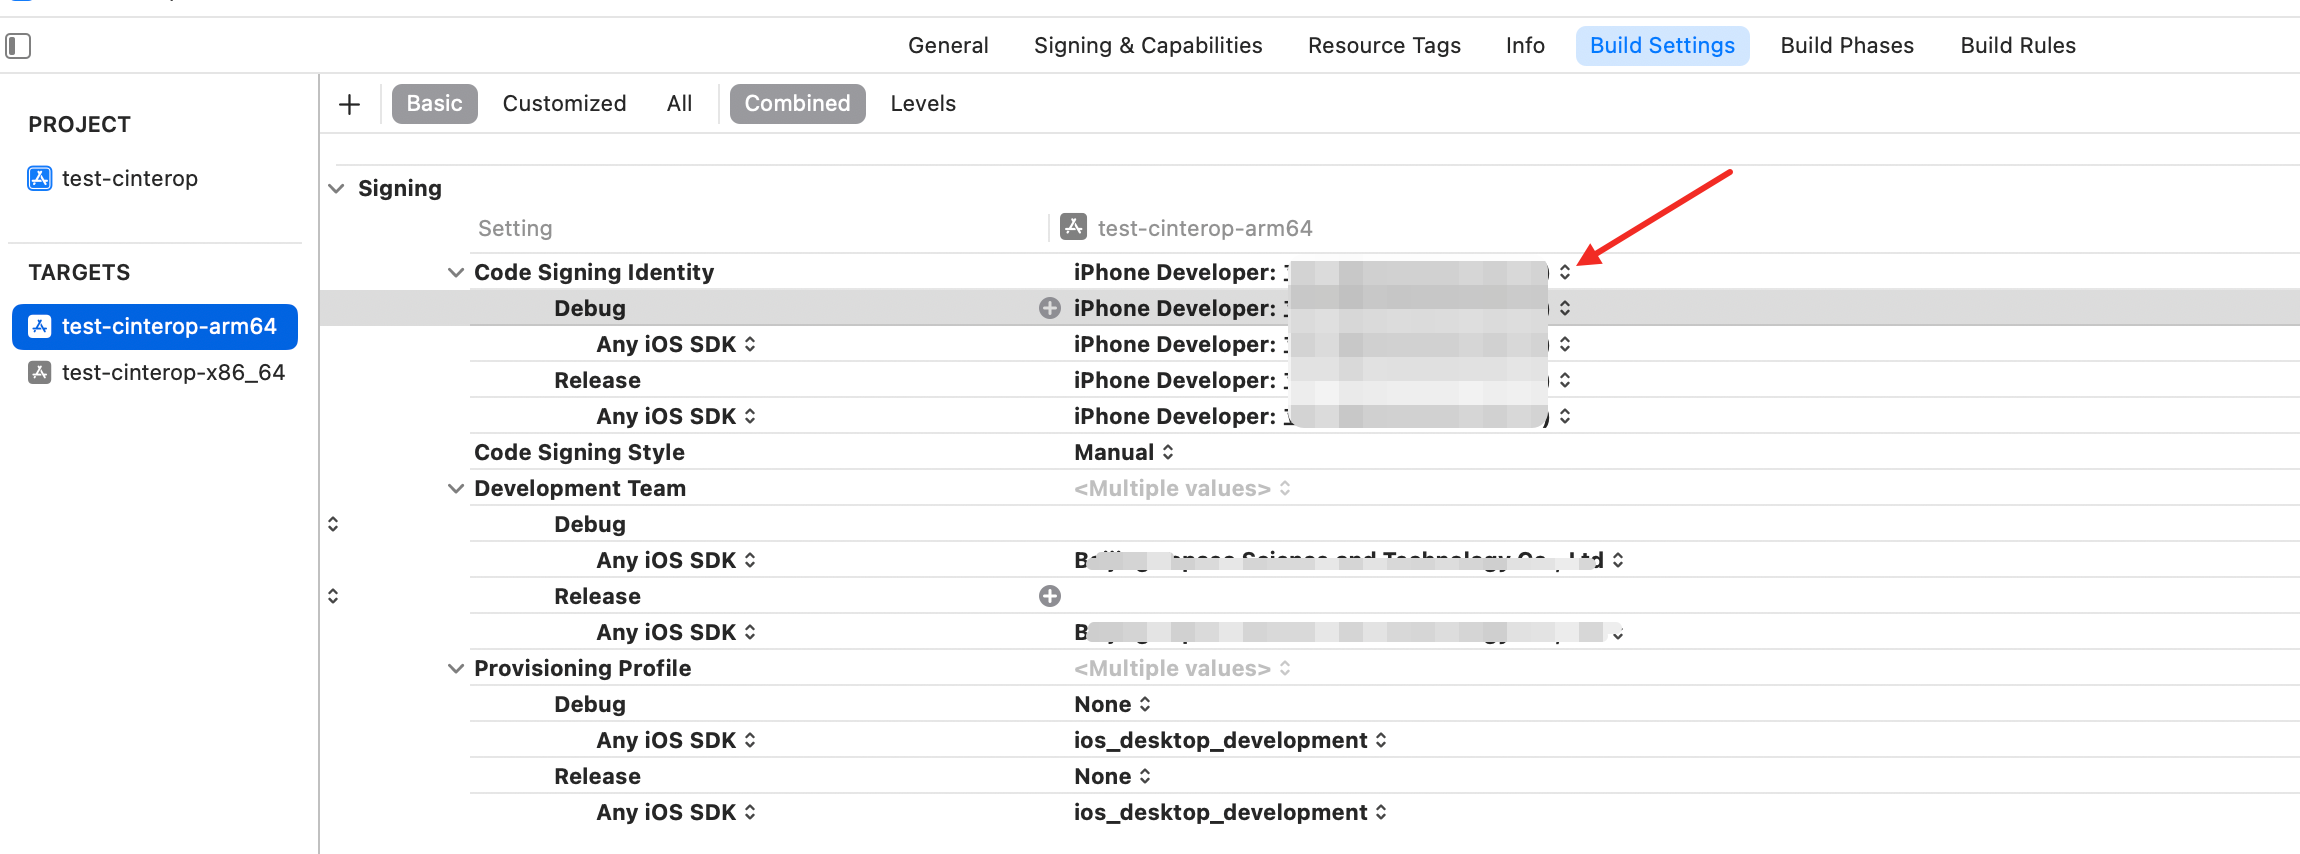The image size is (2300, 854).
Task: Add a build setting with plus button
Action: (x=349, y=104)
